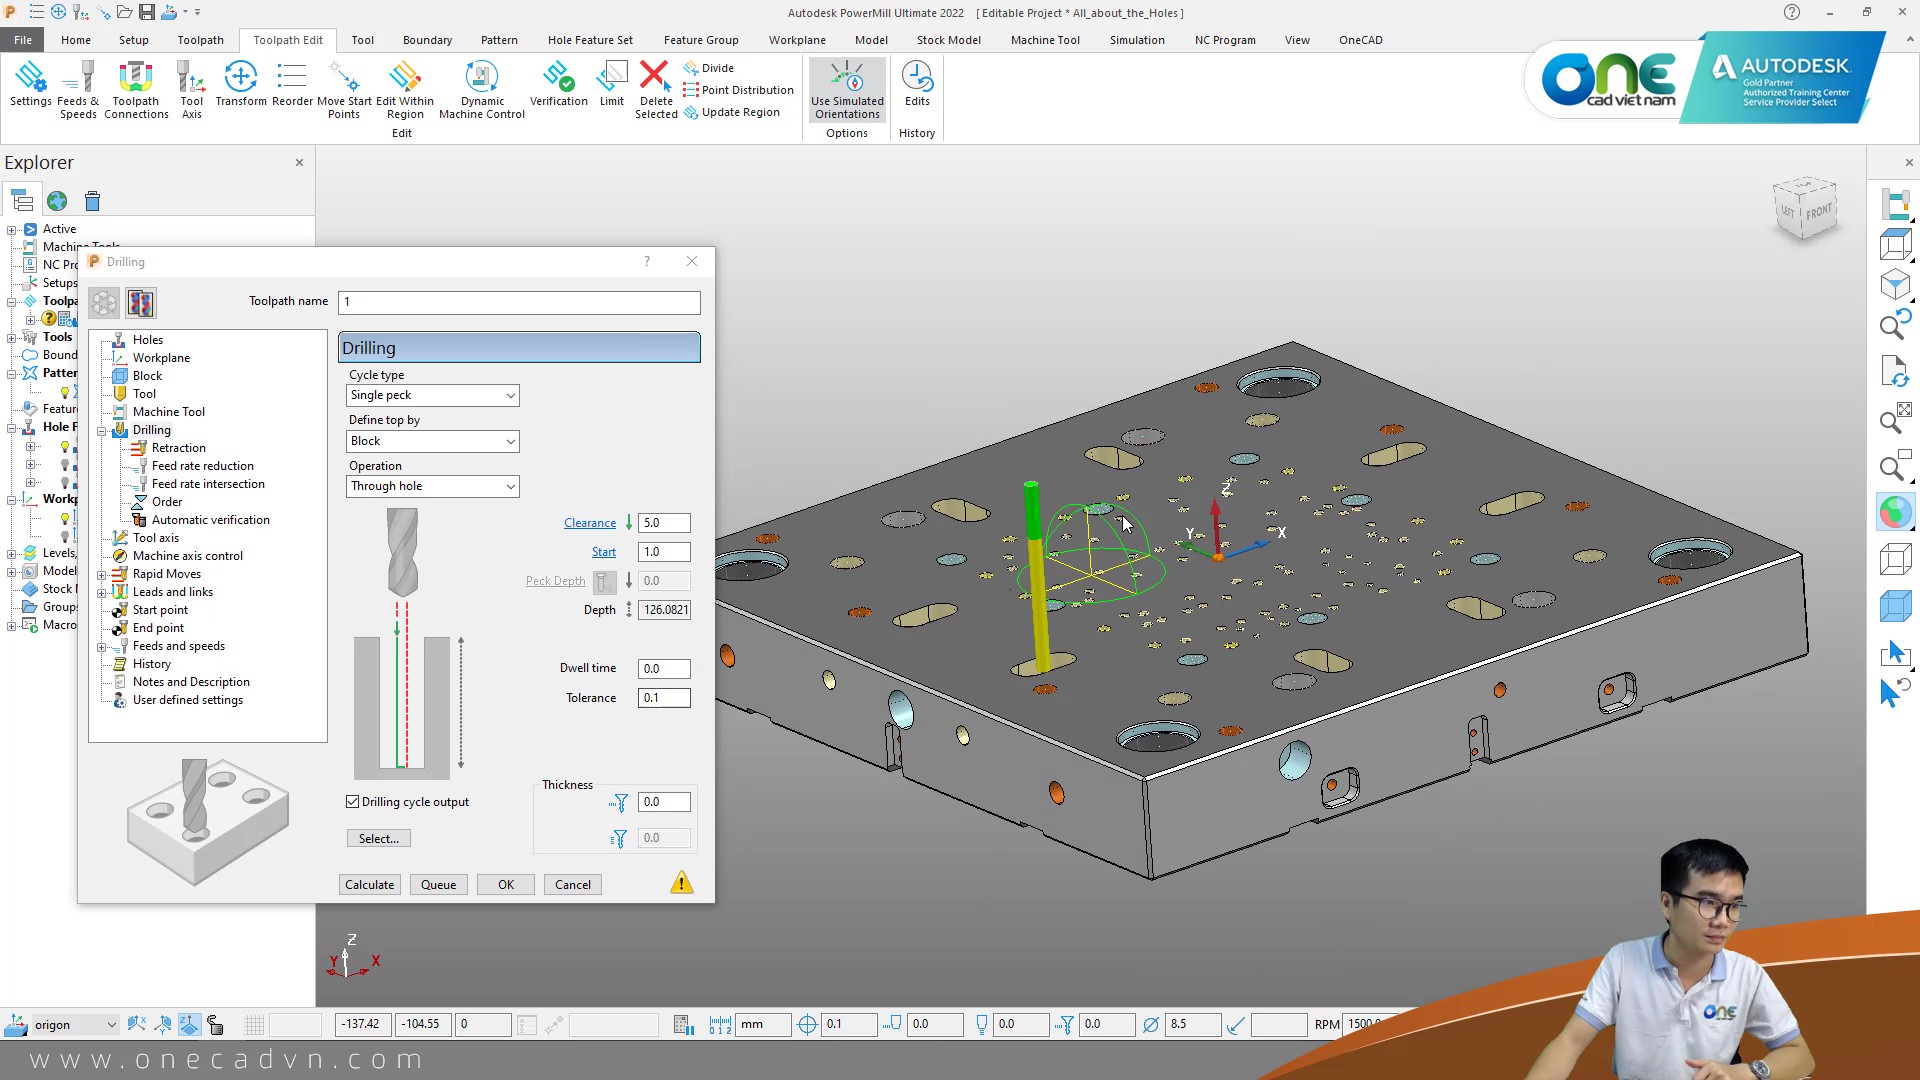Image resolution: width=1920 pixels, height=1080 pixels.
Task: Switch to the Toolpath ribbon tab
Action: [200, 40]
